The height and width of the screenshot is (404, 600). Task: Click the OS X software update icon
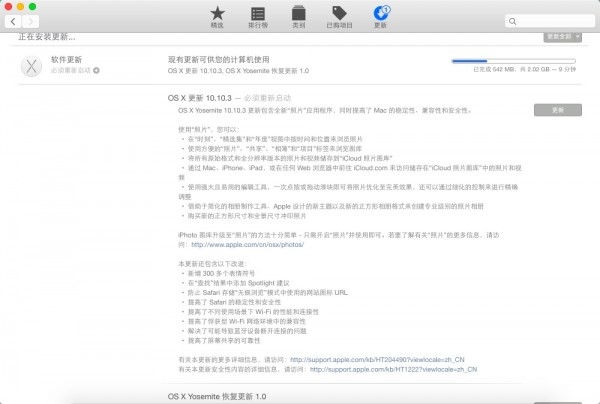pos(31,66)
